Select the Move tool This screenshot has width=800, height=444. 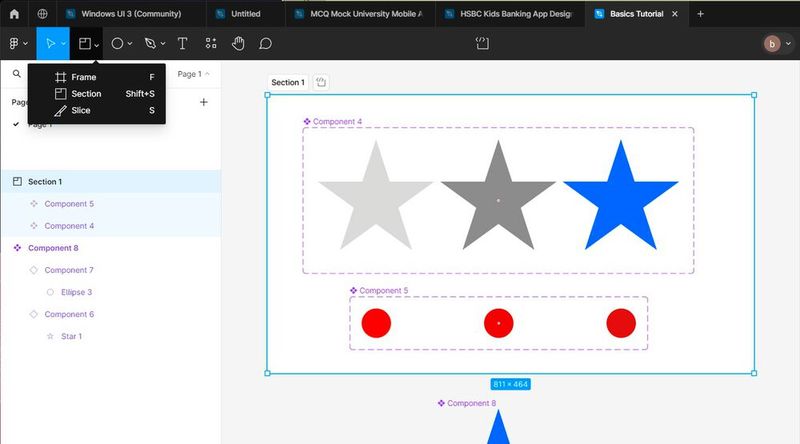(50, 44)
